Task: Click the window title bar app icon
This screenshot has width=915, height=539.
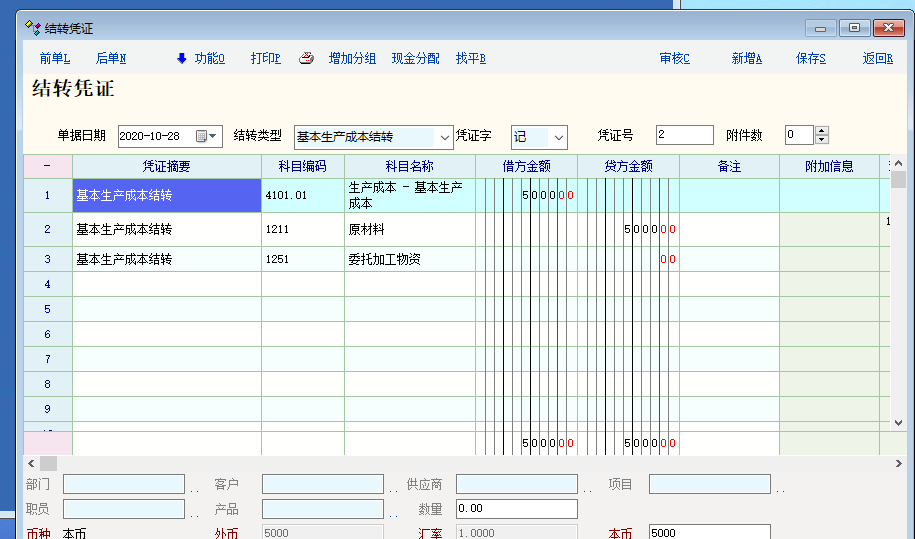Action: (x=34, y=28)
